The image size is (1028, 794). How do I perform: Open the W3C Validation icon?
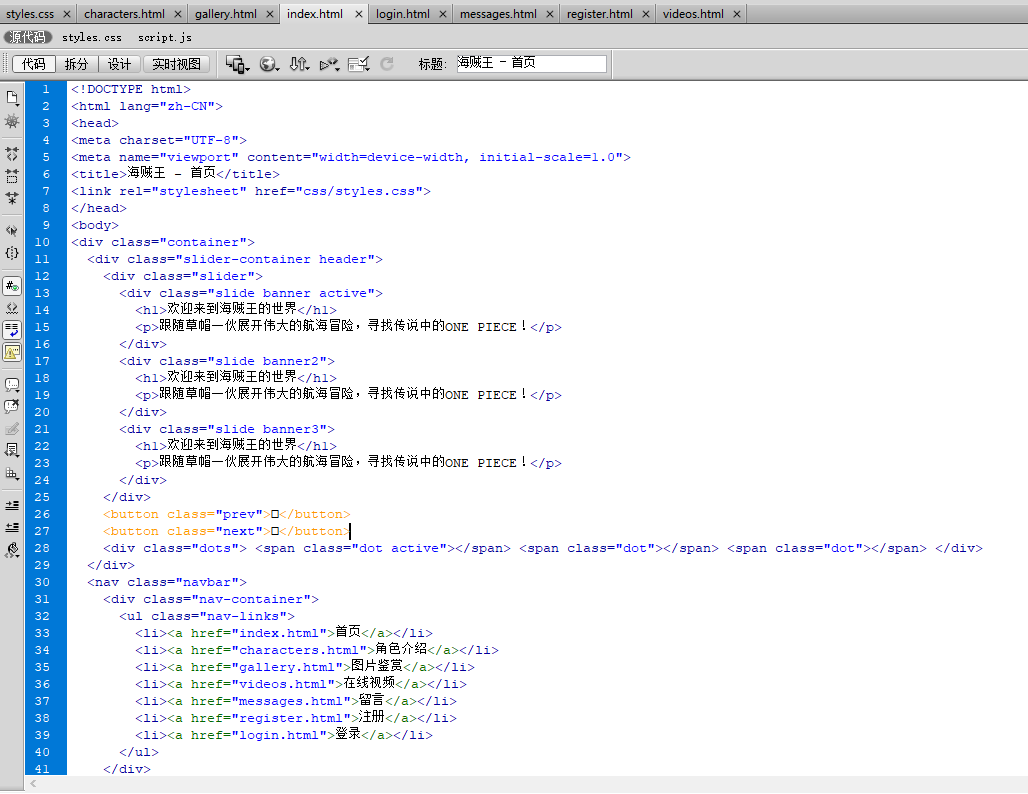pyautogui.click(x=329, y=64)
